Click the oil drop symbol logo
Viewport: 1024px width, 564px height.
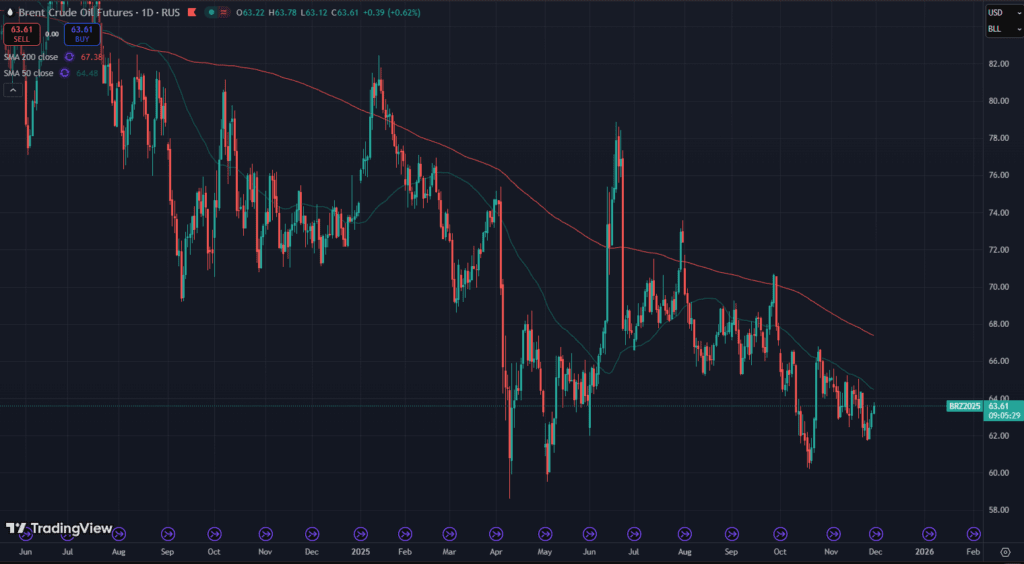point(9,12)
